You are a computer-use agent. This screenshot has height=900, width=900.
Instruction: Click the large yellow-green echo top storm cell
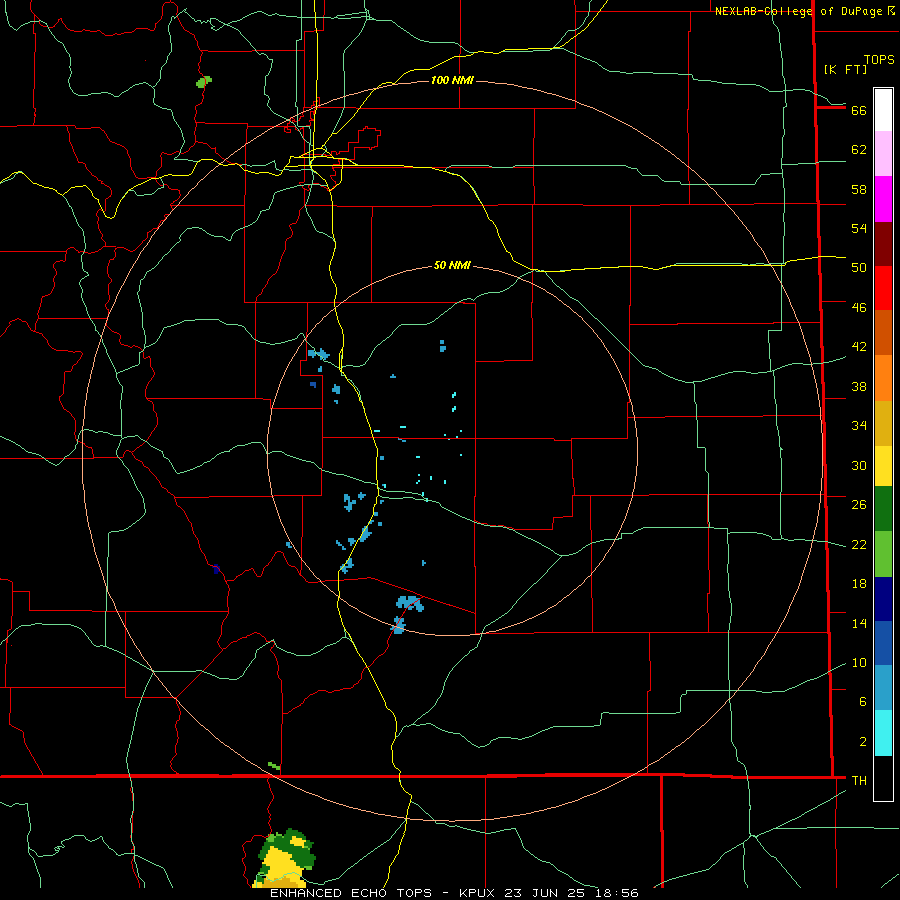point(284,859)
